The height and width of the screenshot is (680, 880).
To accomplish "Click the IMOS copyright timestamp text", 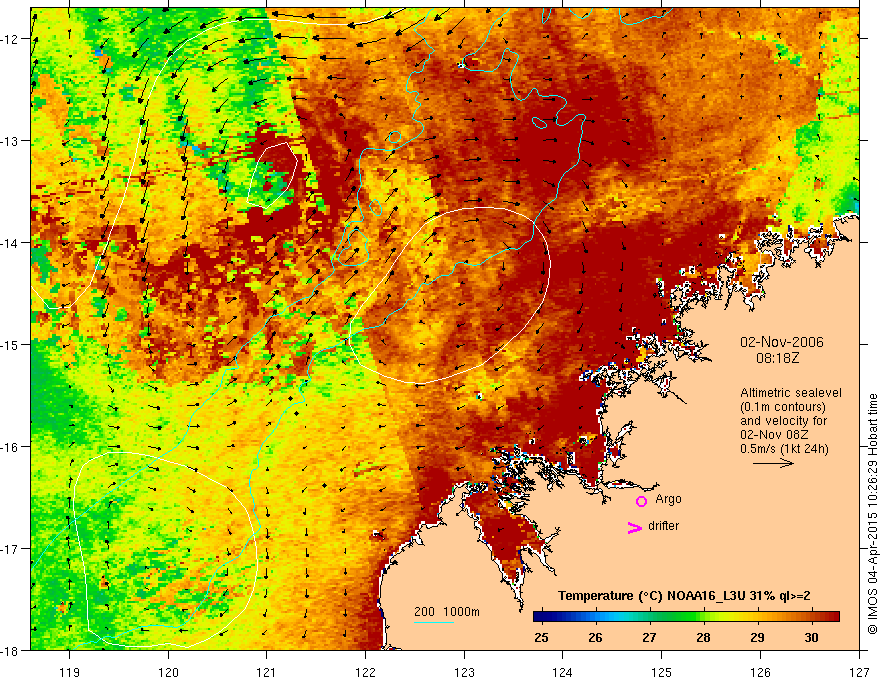I will click(872, 514).
